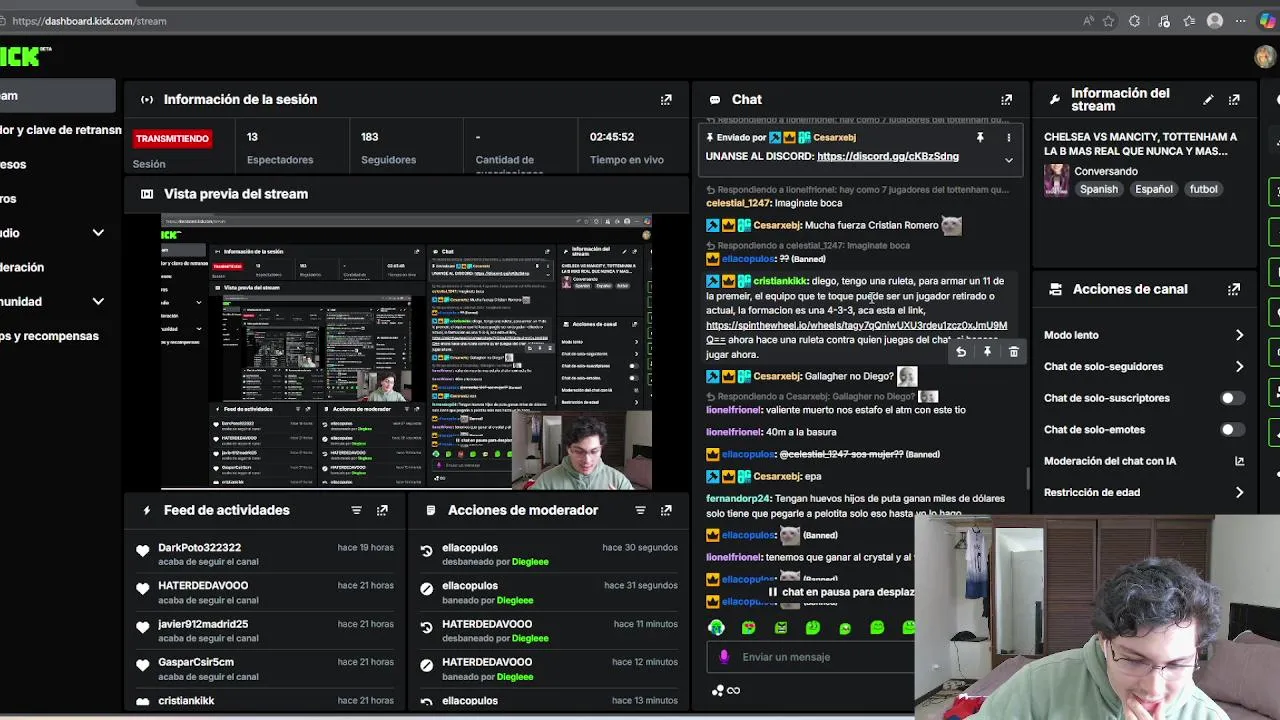Pop out the Chat panel
The image size is (1280, 720).
coord(1006,100)
